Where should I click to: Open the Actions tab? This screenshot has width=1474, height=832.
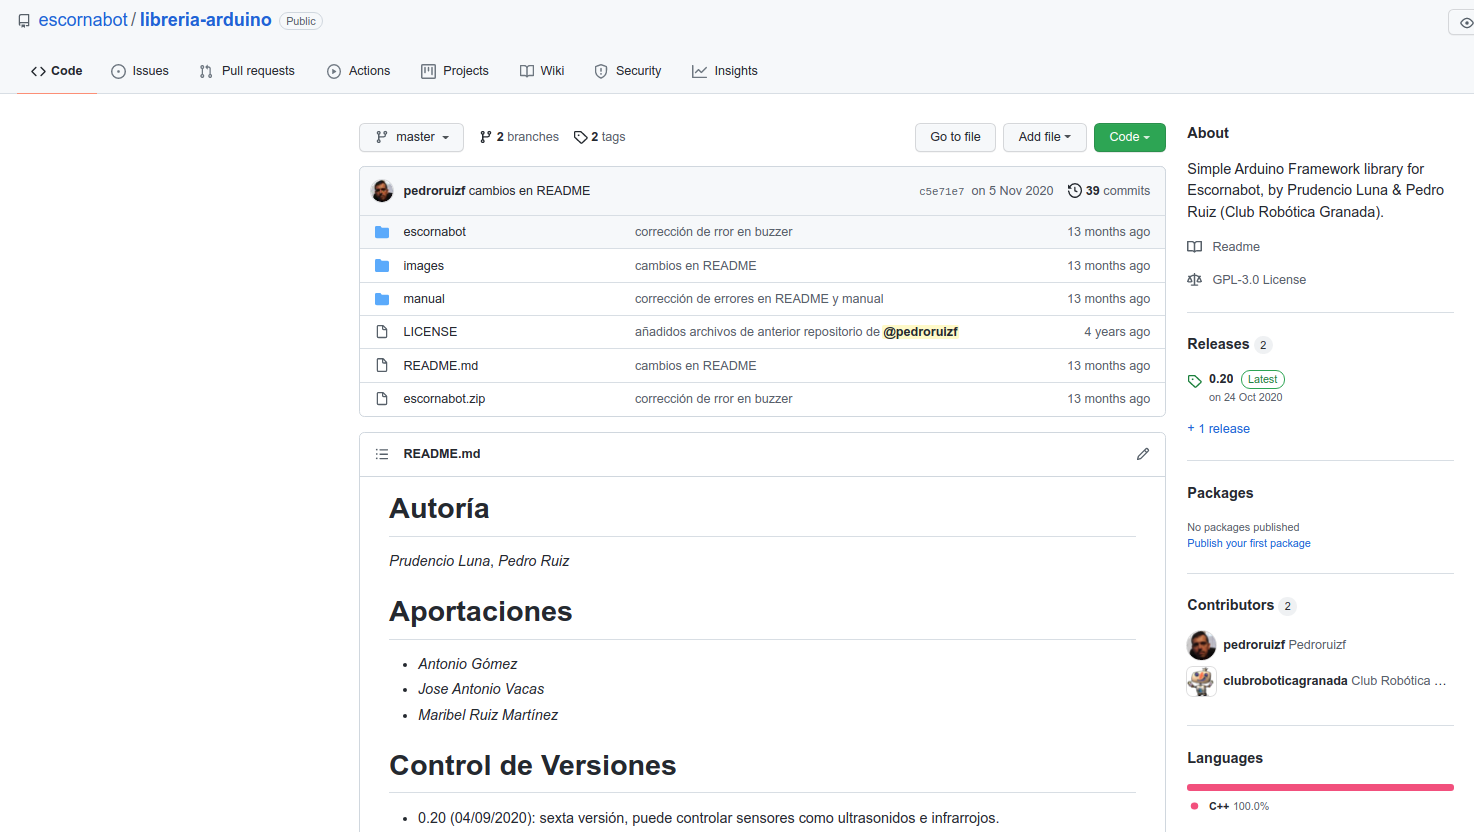click(358, 71)
